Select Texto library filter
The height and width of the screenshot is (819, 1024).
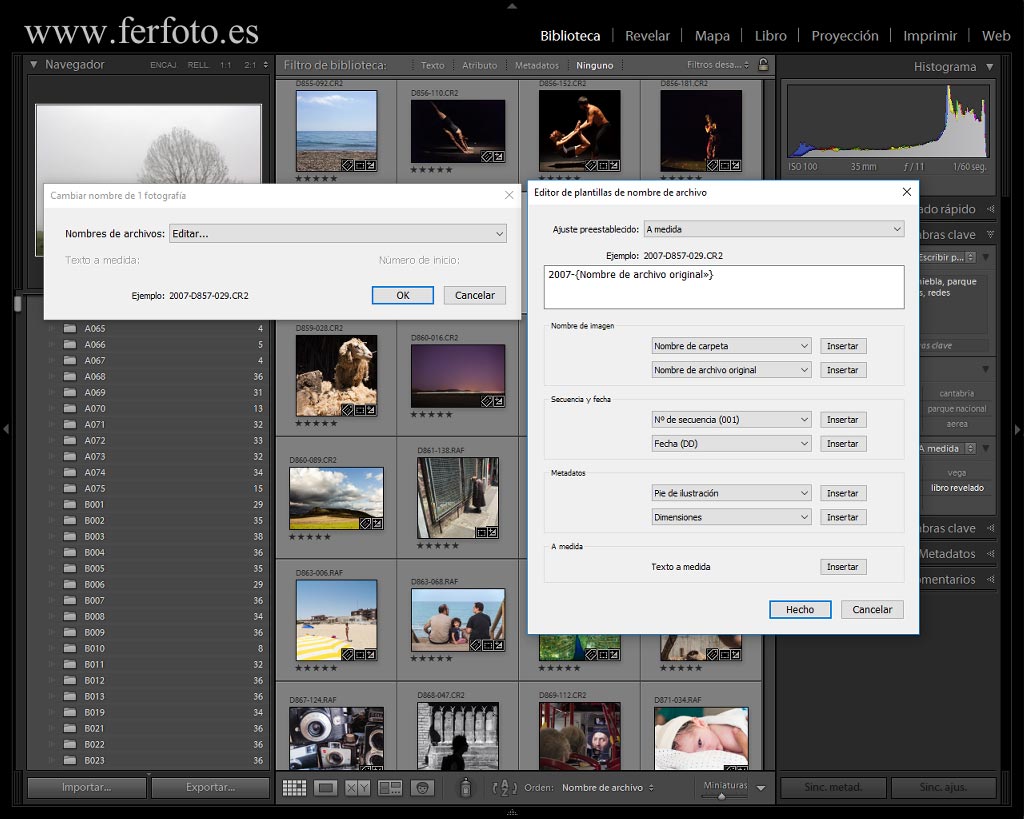pos(432,65)
